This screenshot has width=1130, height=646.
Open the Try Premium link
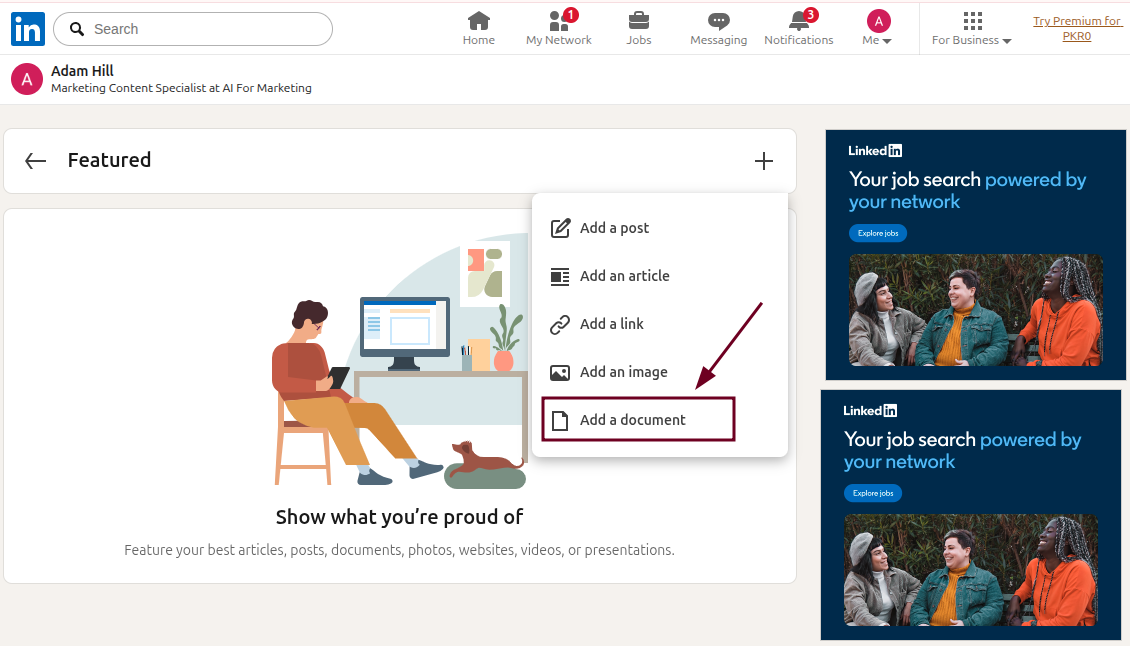tap(1077, 27)
